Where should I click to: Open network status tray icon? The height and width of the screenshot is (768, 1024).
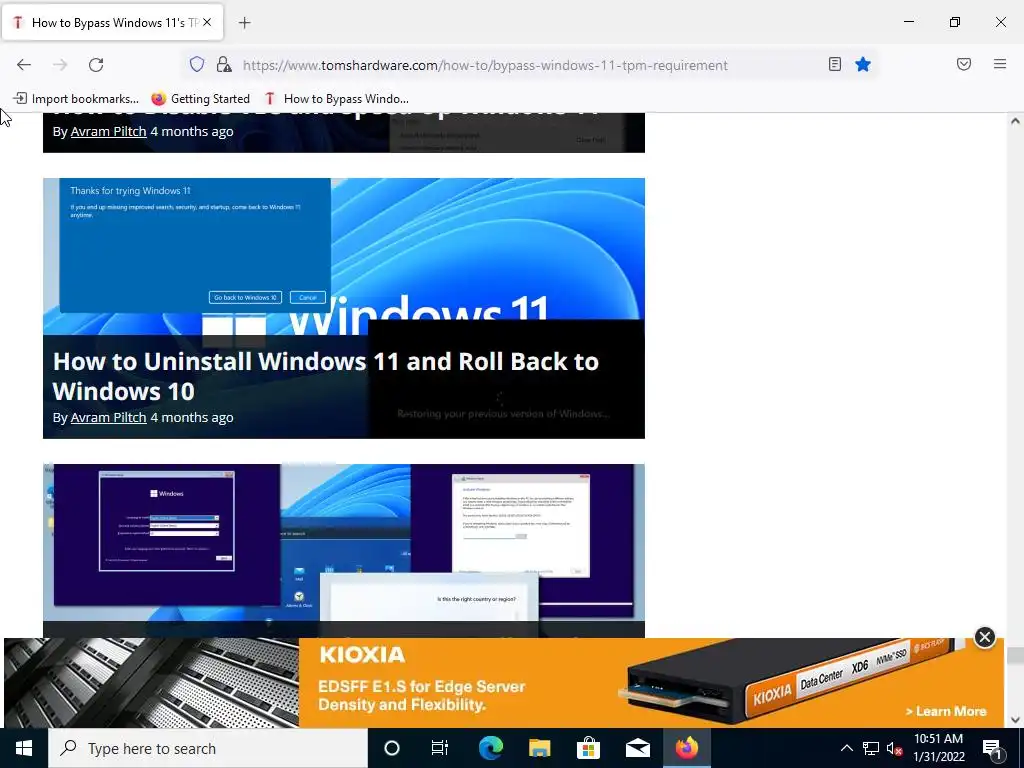[871, 748]
